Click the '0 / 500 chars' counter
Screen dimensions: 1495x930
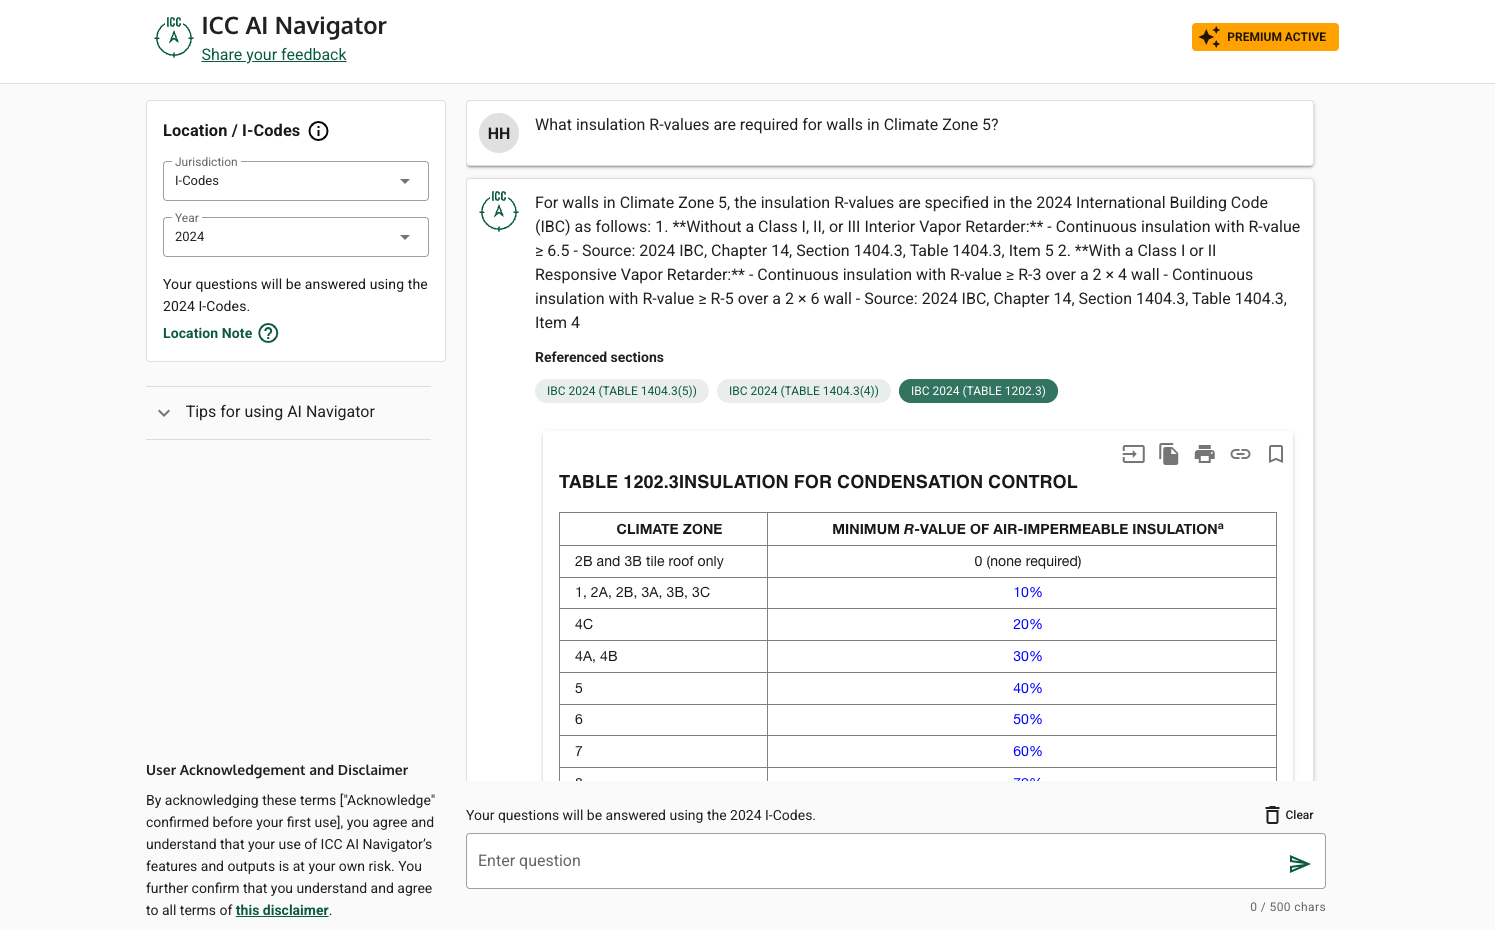coord(1287,907)
